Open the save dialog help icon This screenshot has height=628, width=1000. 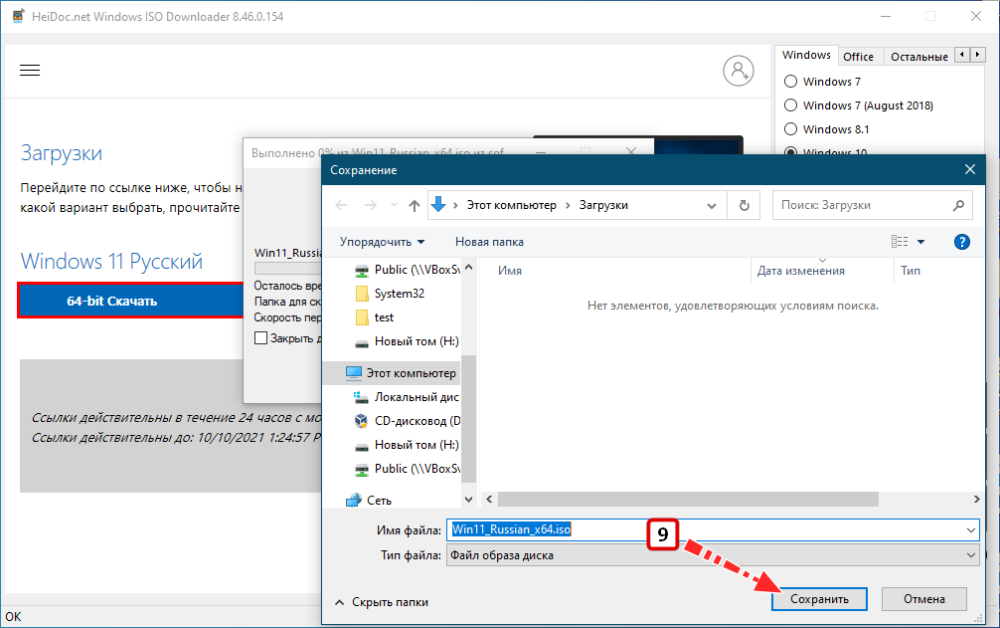tap(962, 242)
